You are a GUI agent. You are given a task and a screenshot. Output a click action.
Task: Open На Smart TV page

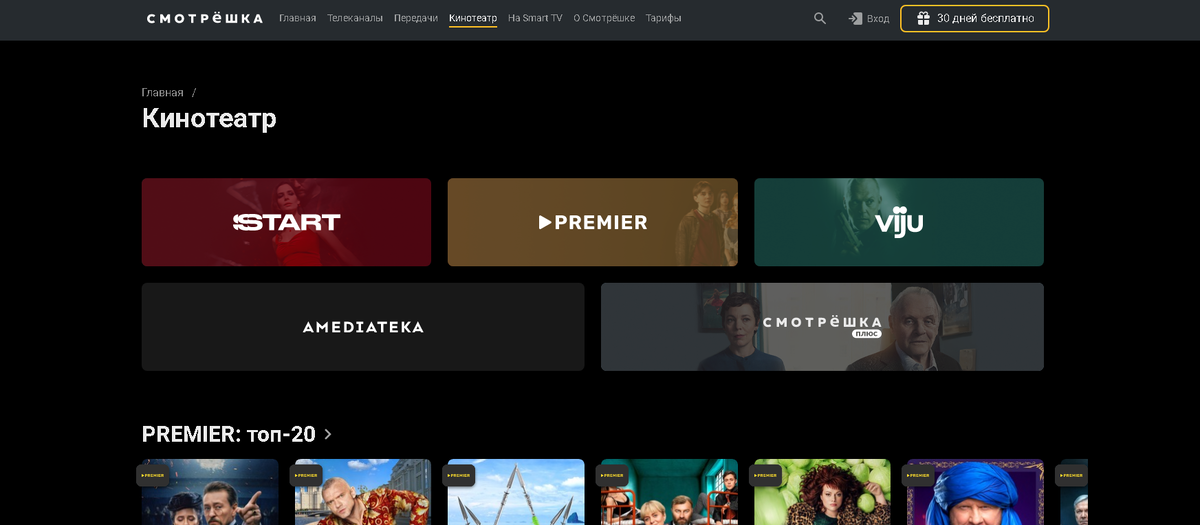[x=535, y=18]
